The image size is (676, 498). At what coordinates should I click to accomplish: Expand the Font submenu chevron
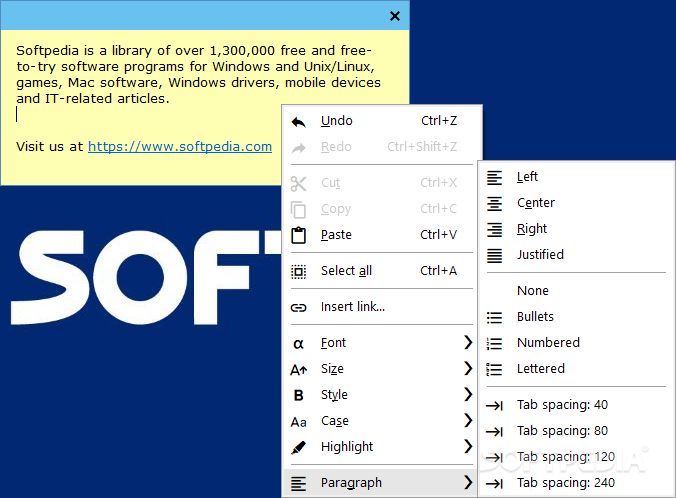point(468,342)
